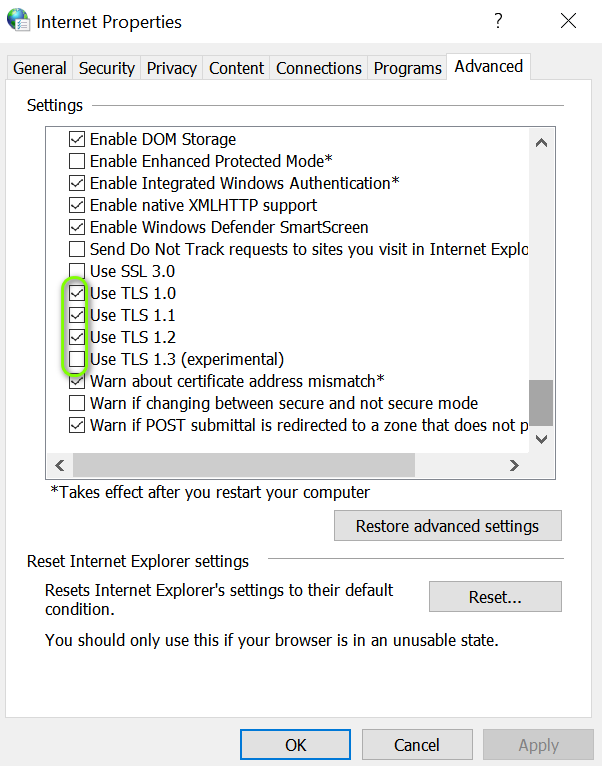Click the right horizontal scroll arrow

click(514, 465)
